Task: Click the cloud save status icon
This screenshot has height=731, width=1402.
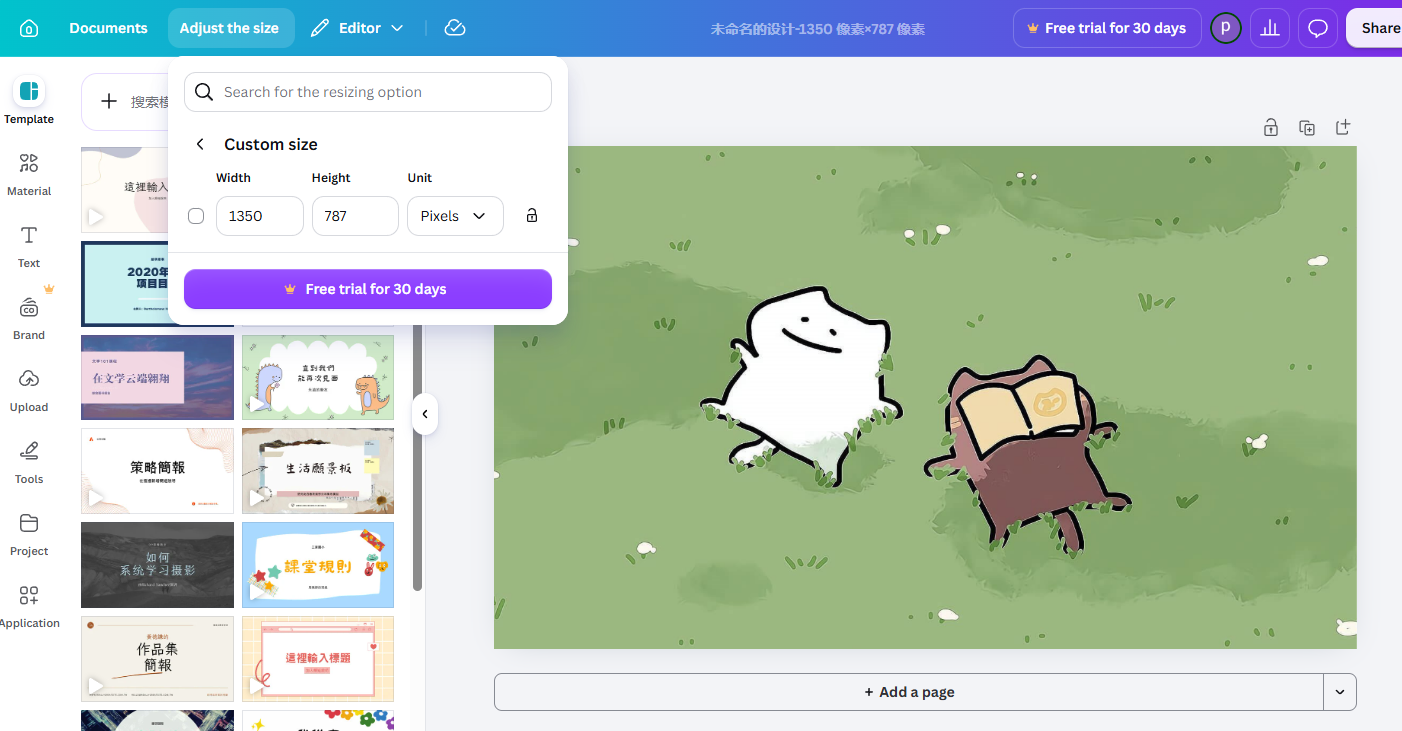Action: point(455,28)
